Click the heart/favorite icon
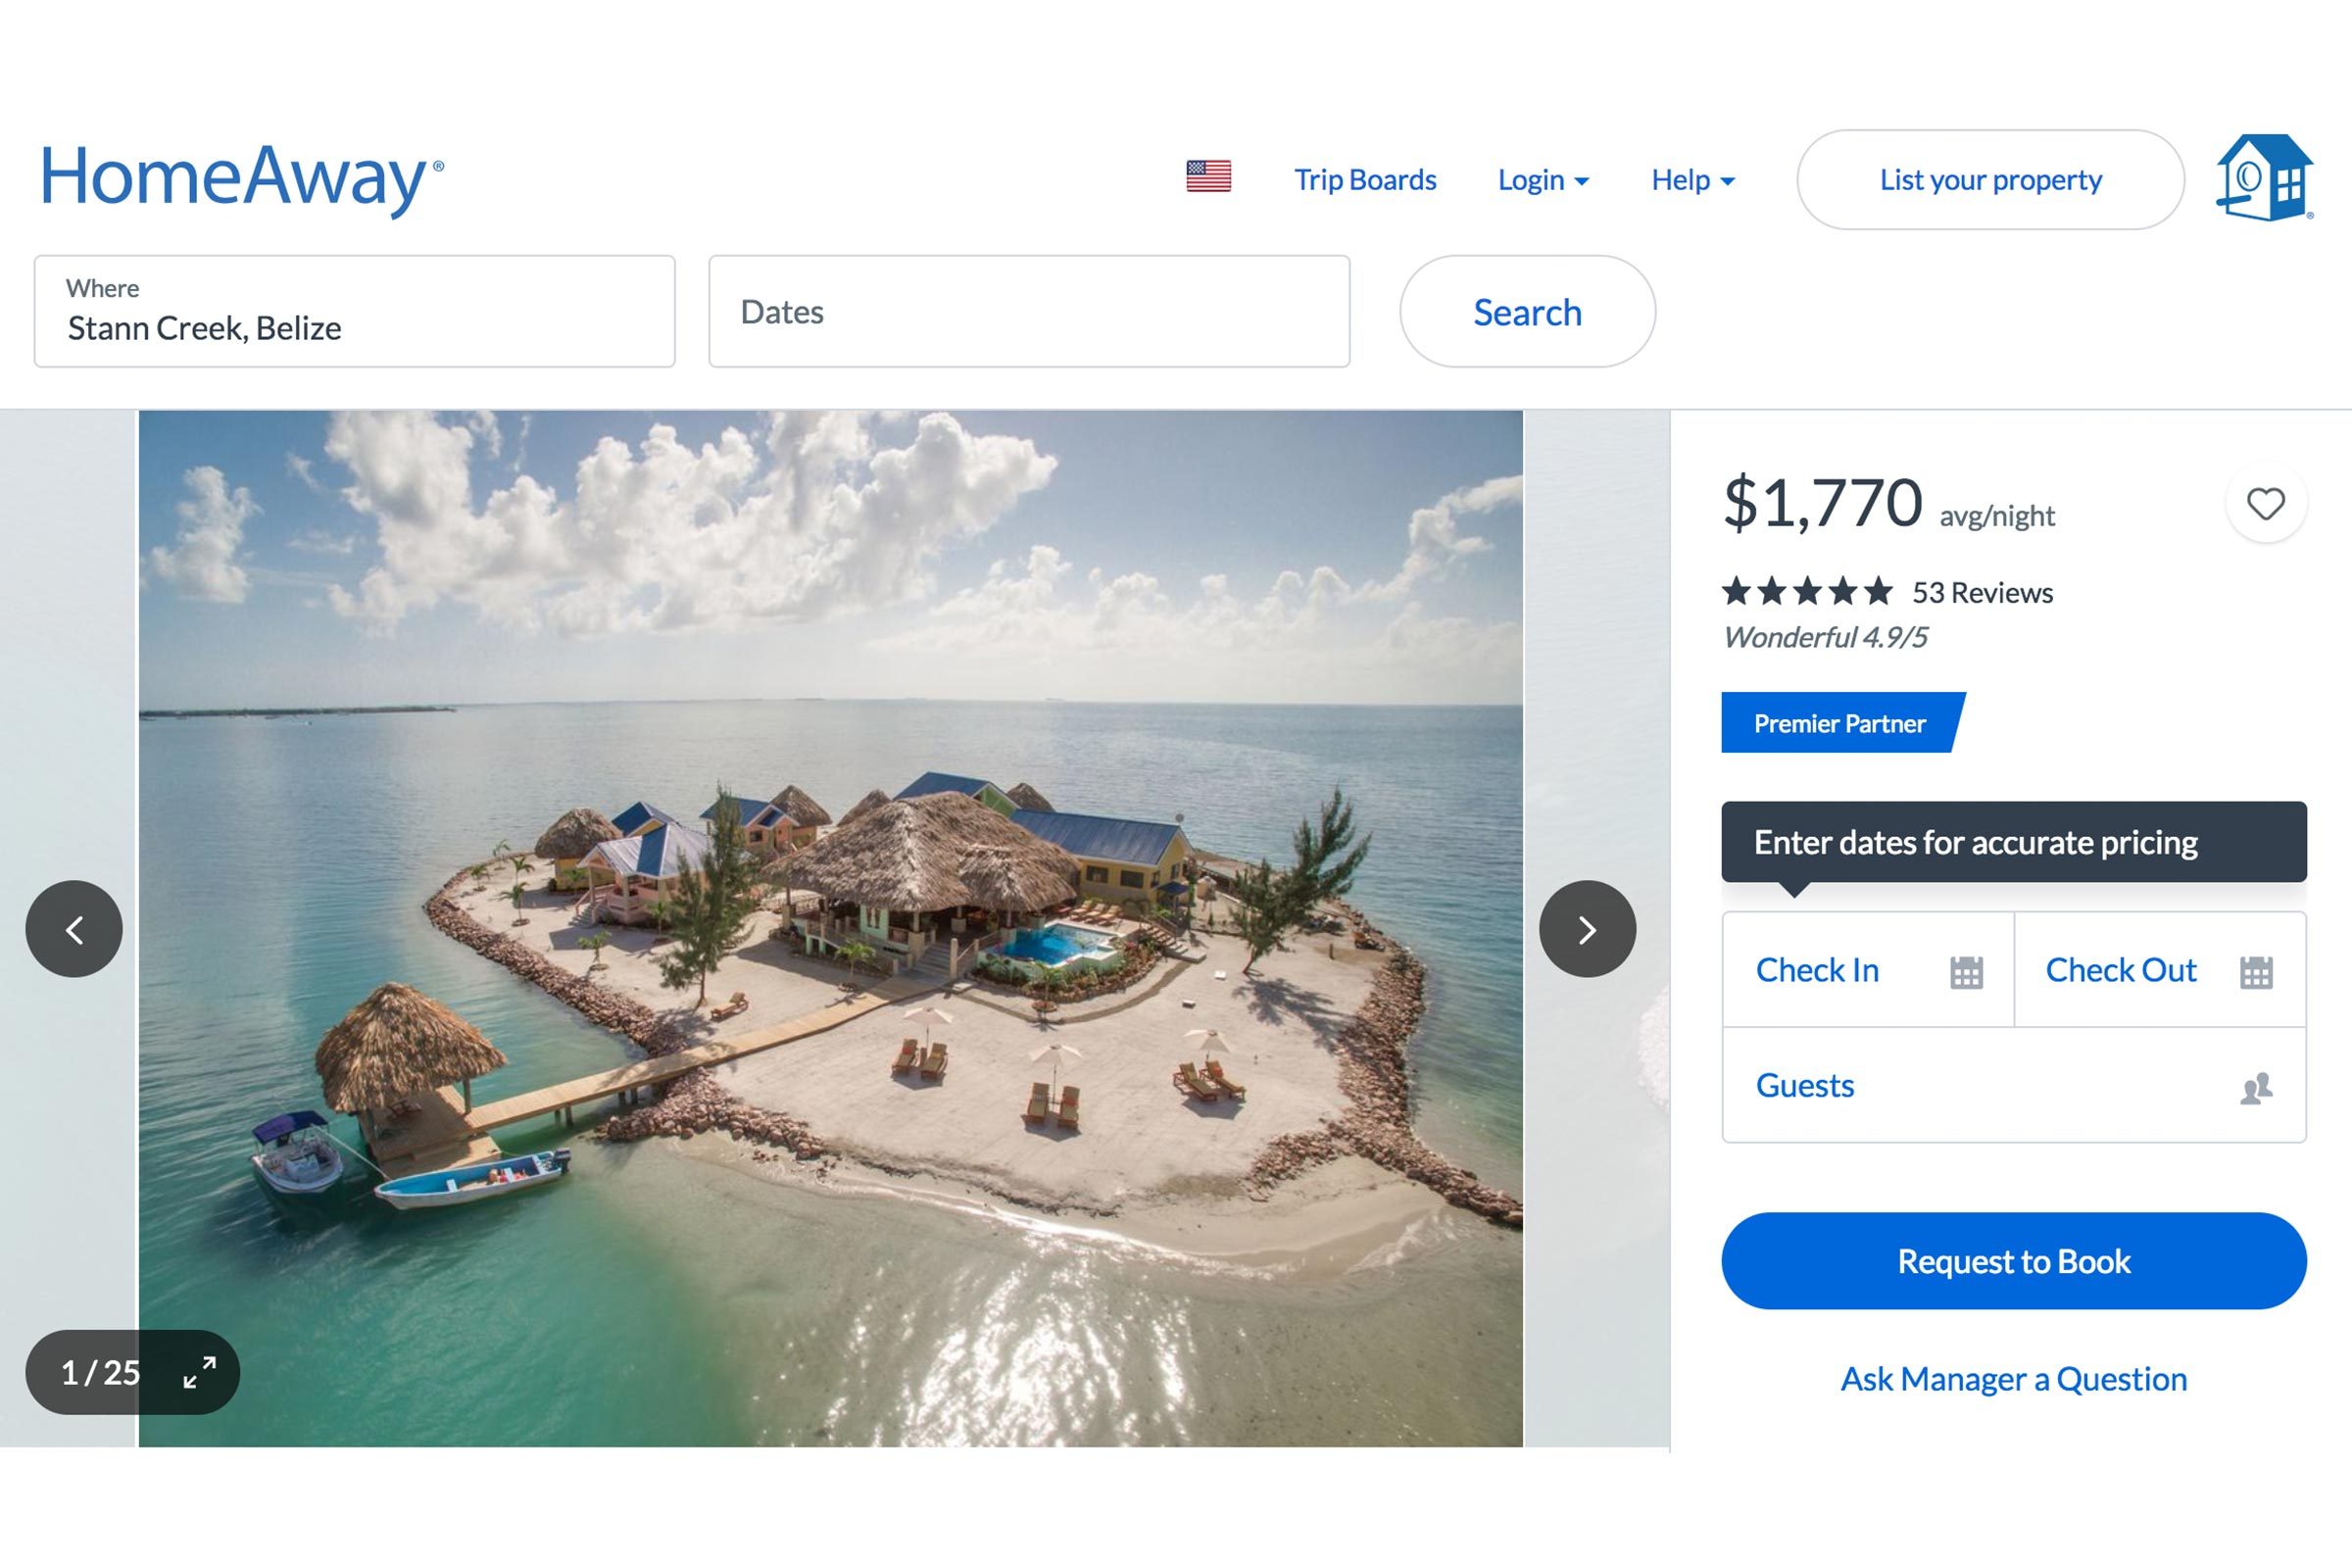 [2265, 502]
